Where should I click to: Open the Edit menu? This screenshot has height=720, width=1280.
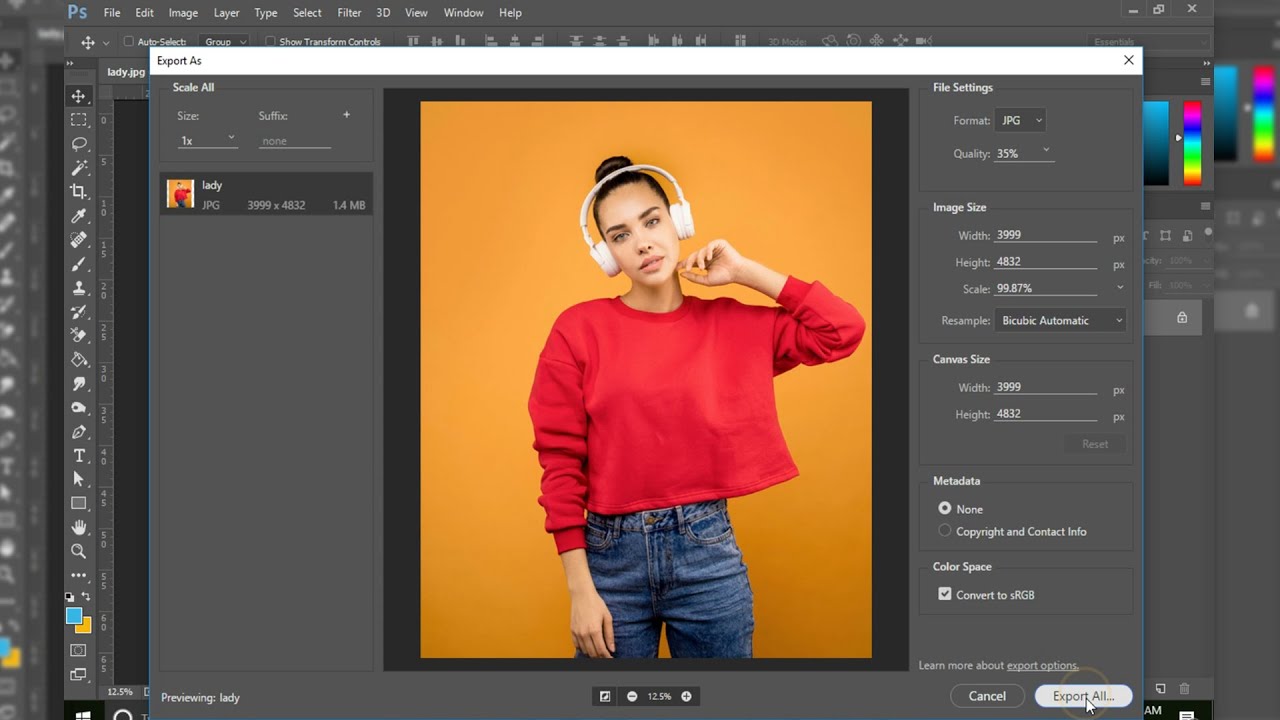(x=145, y=13)
